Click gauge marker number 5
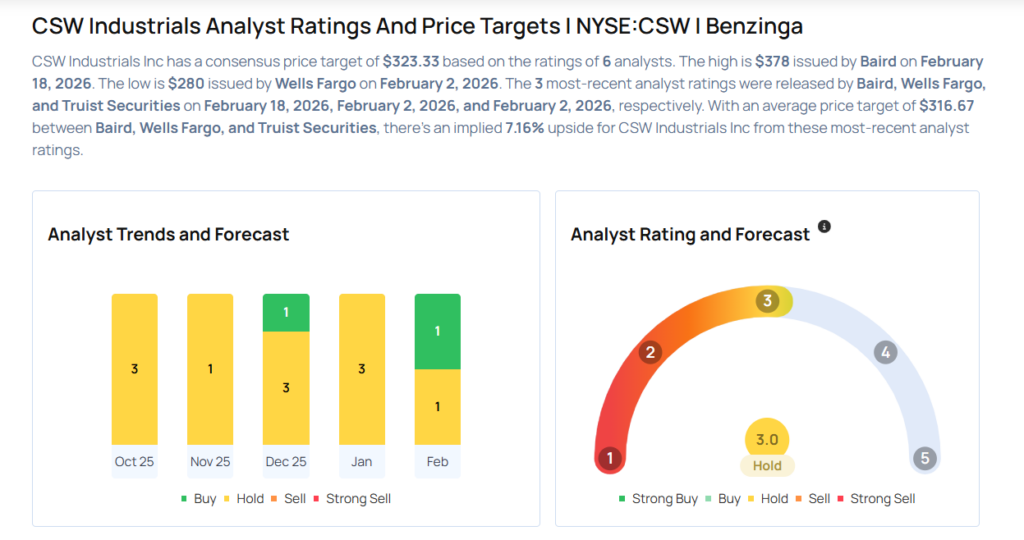This screenshot has height=540, width=1024. tap(925, 459)
